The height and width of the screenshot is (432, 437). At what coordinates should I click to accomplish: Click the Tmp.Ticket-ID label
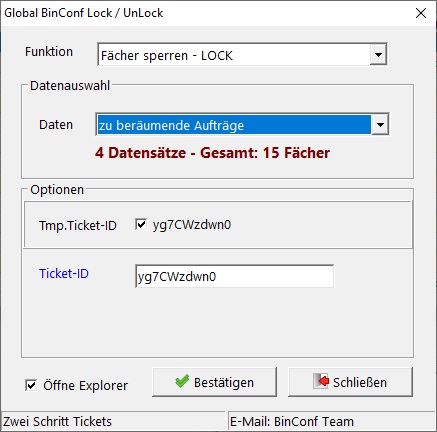point(78,226)
